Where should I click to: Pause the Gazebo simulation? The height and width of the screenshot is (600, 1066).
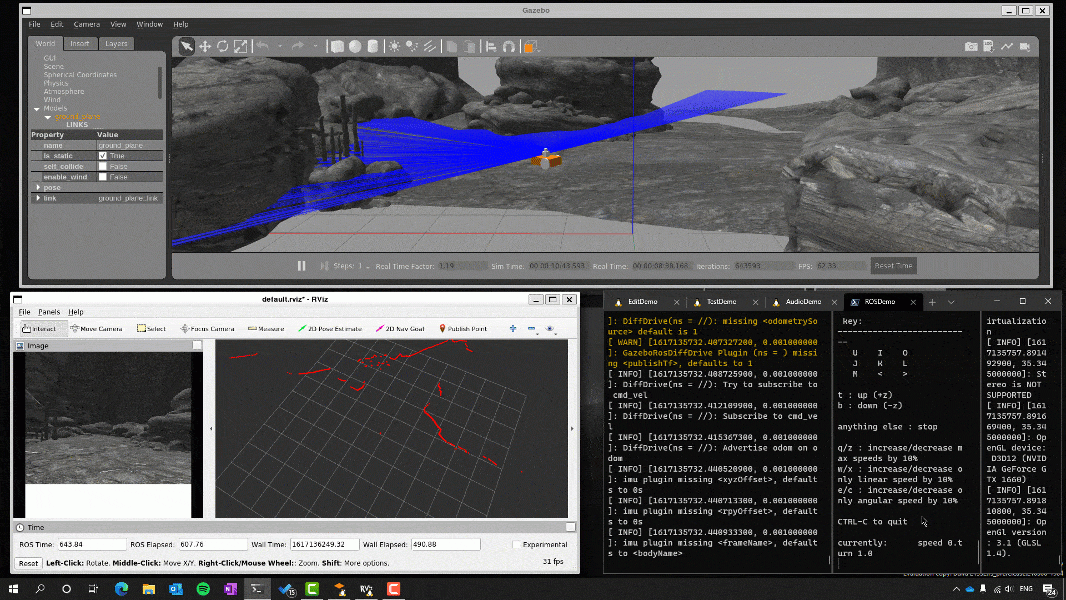(301, 266)
